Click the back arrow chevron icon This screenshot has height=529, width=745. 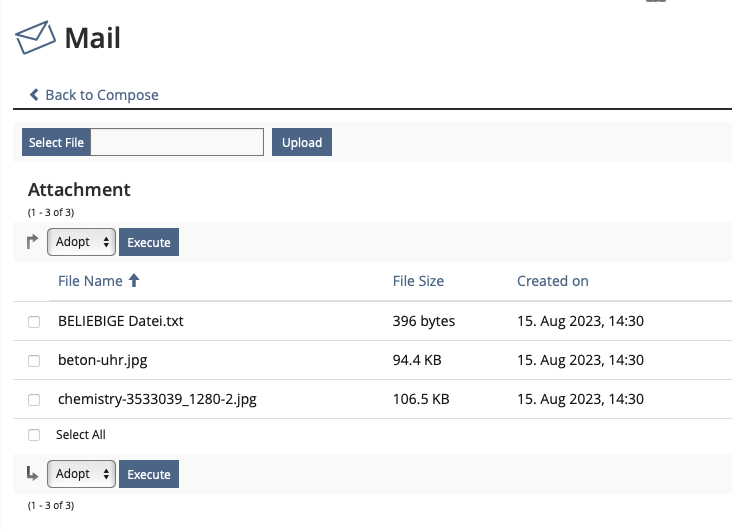coord(34,95)
